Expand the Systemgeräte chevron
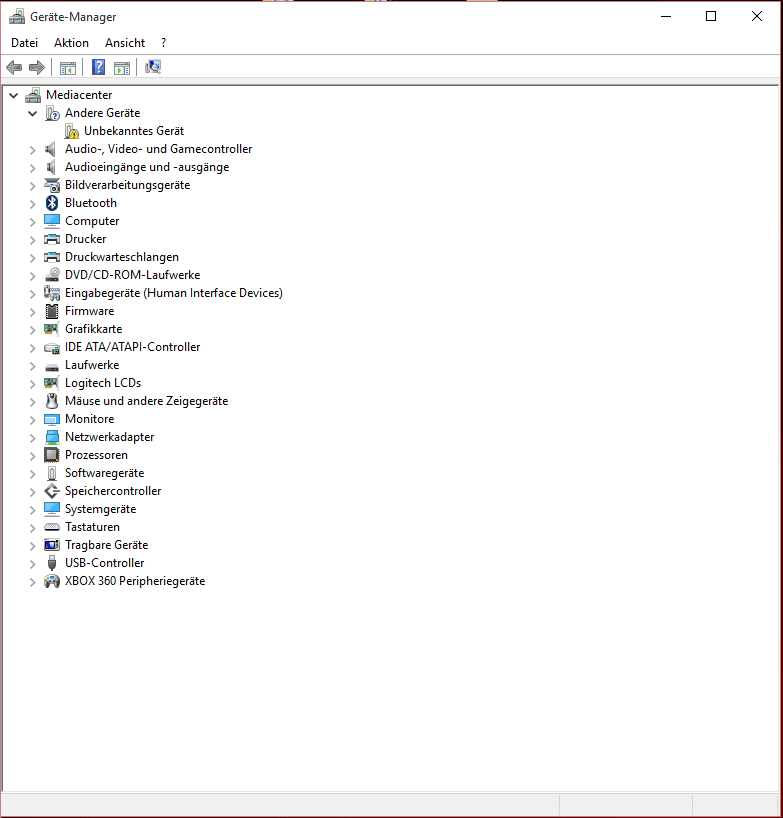 pyautogui.click(x=33, y=510)
